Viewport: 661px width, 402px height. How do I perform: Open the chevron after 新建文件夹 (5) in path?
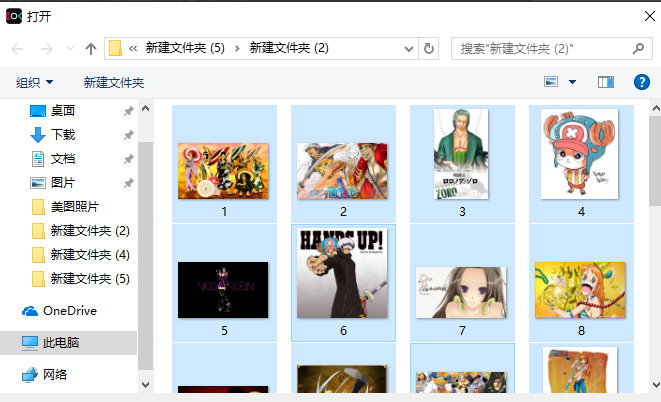(x=237, y=48)
